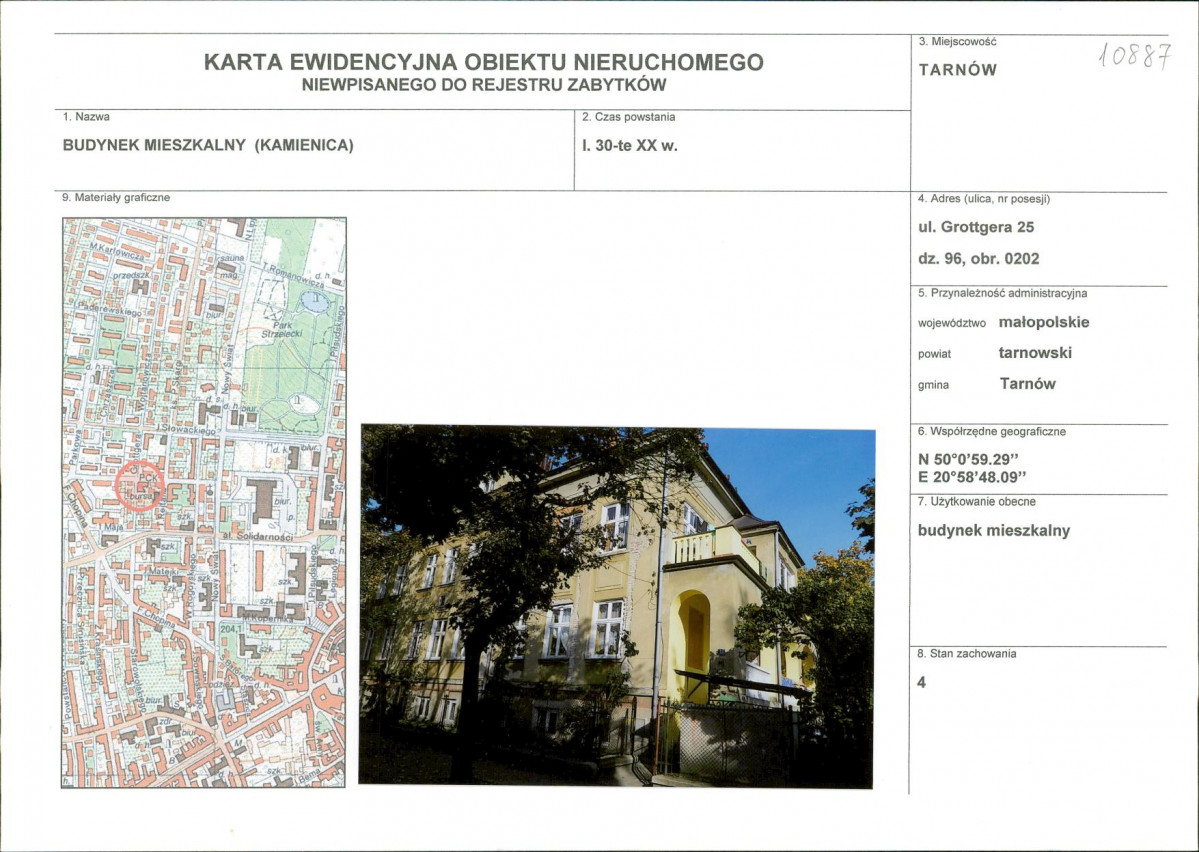Select the text 'BUDYNEK MIESZKALNY (KAMIENICA)'
The width and height of the screenshot is (1199, 852).
coord(208,145)
